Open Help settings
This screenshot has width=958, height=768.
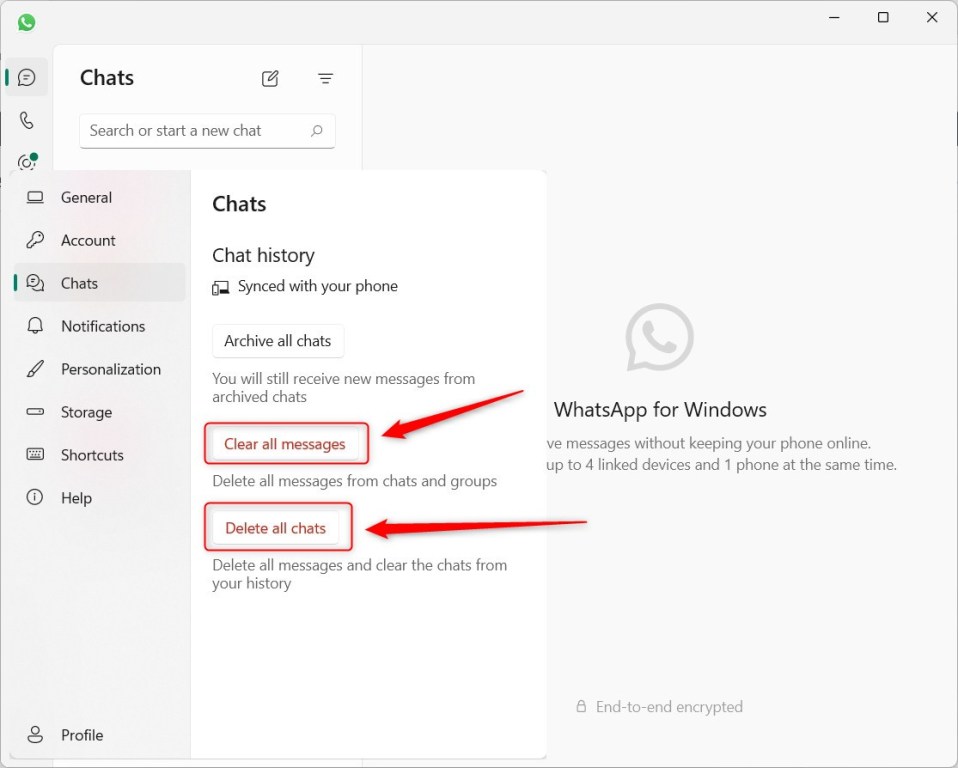pyautogui.click(x=74, y=497)
